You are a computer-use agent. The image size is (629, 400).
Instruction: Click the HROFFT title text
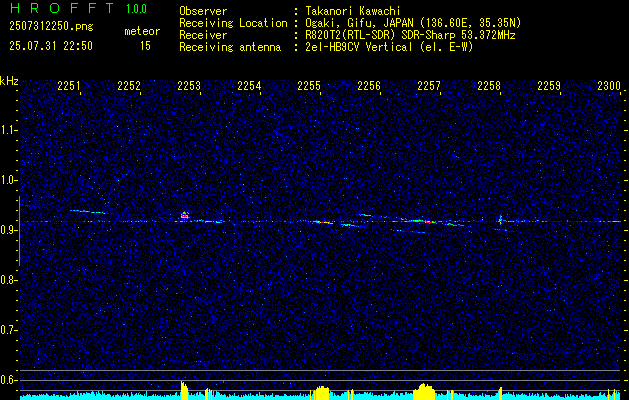coord(61,8)
